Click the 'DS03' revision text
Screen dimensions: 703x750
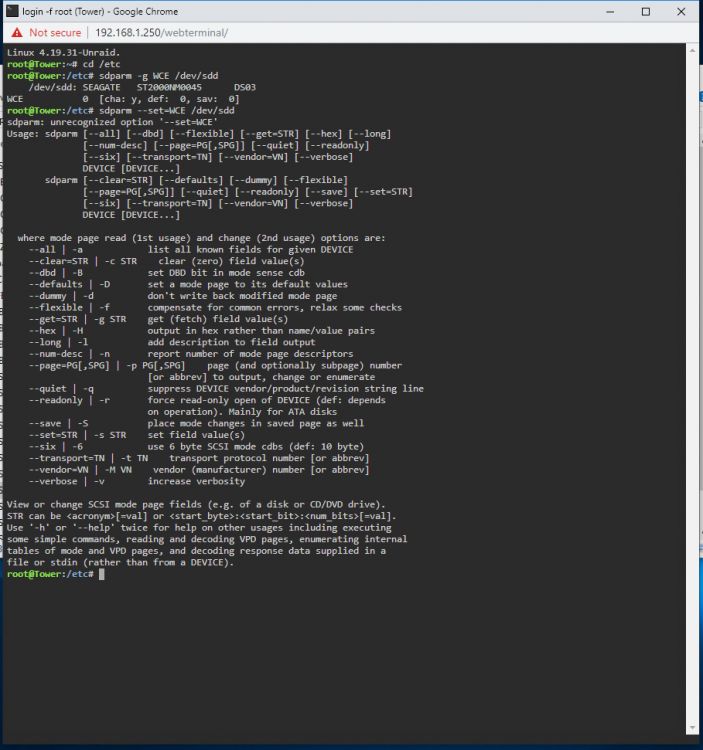(x=245, y=88)
